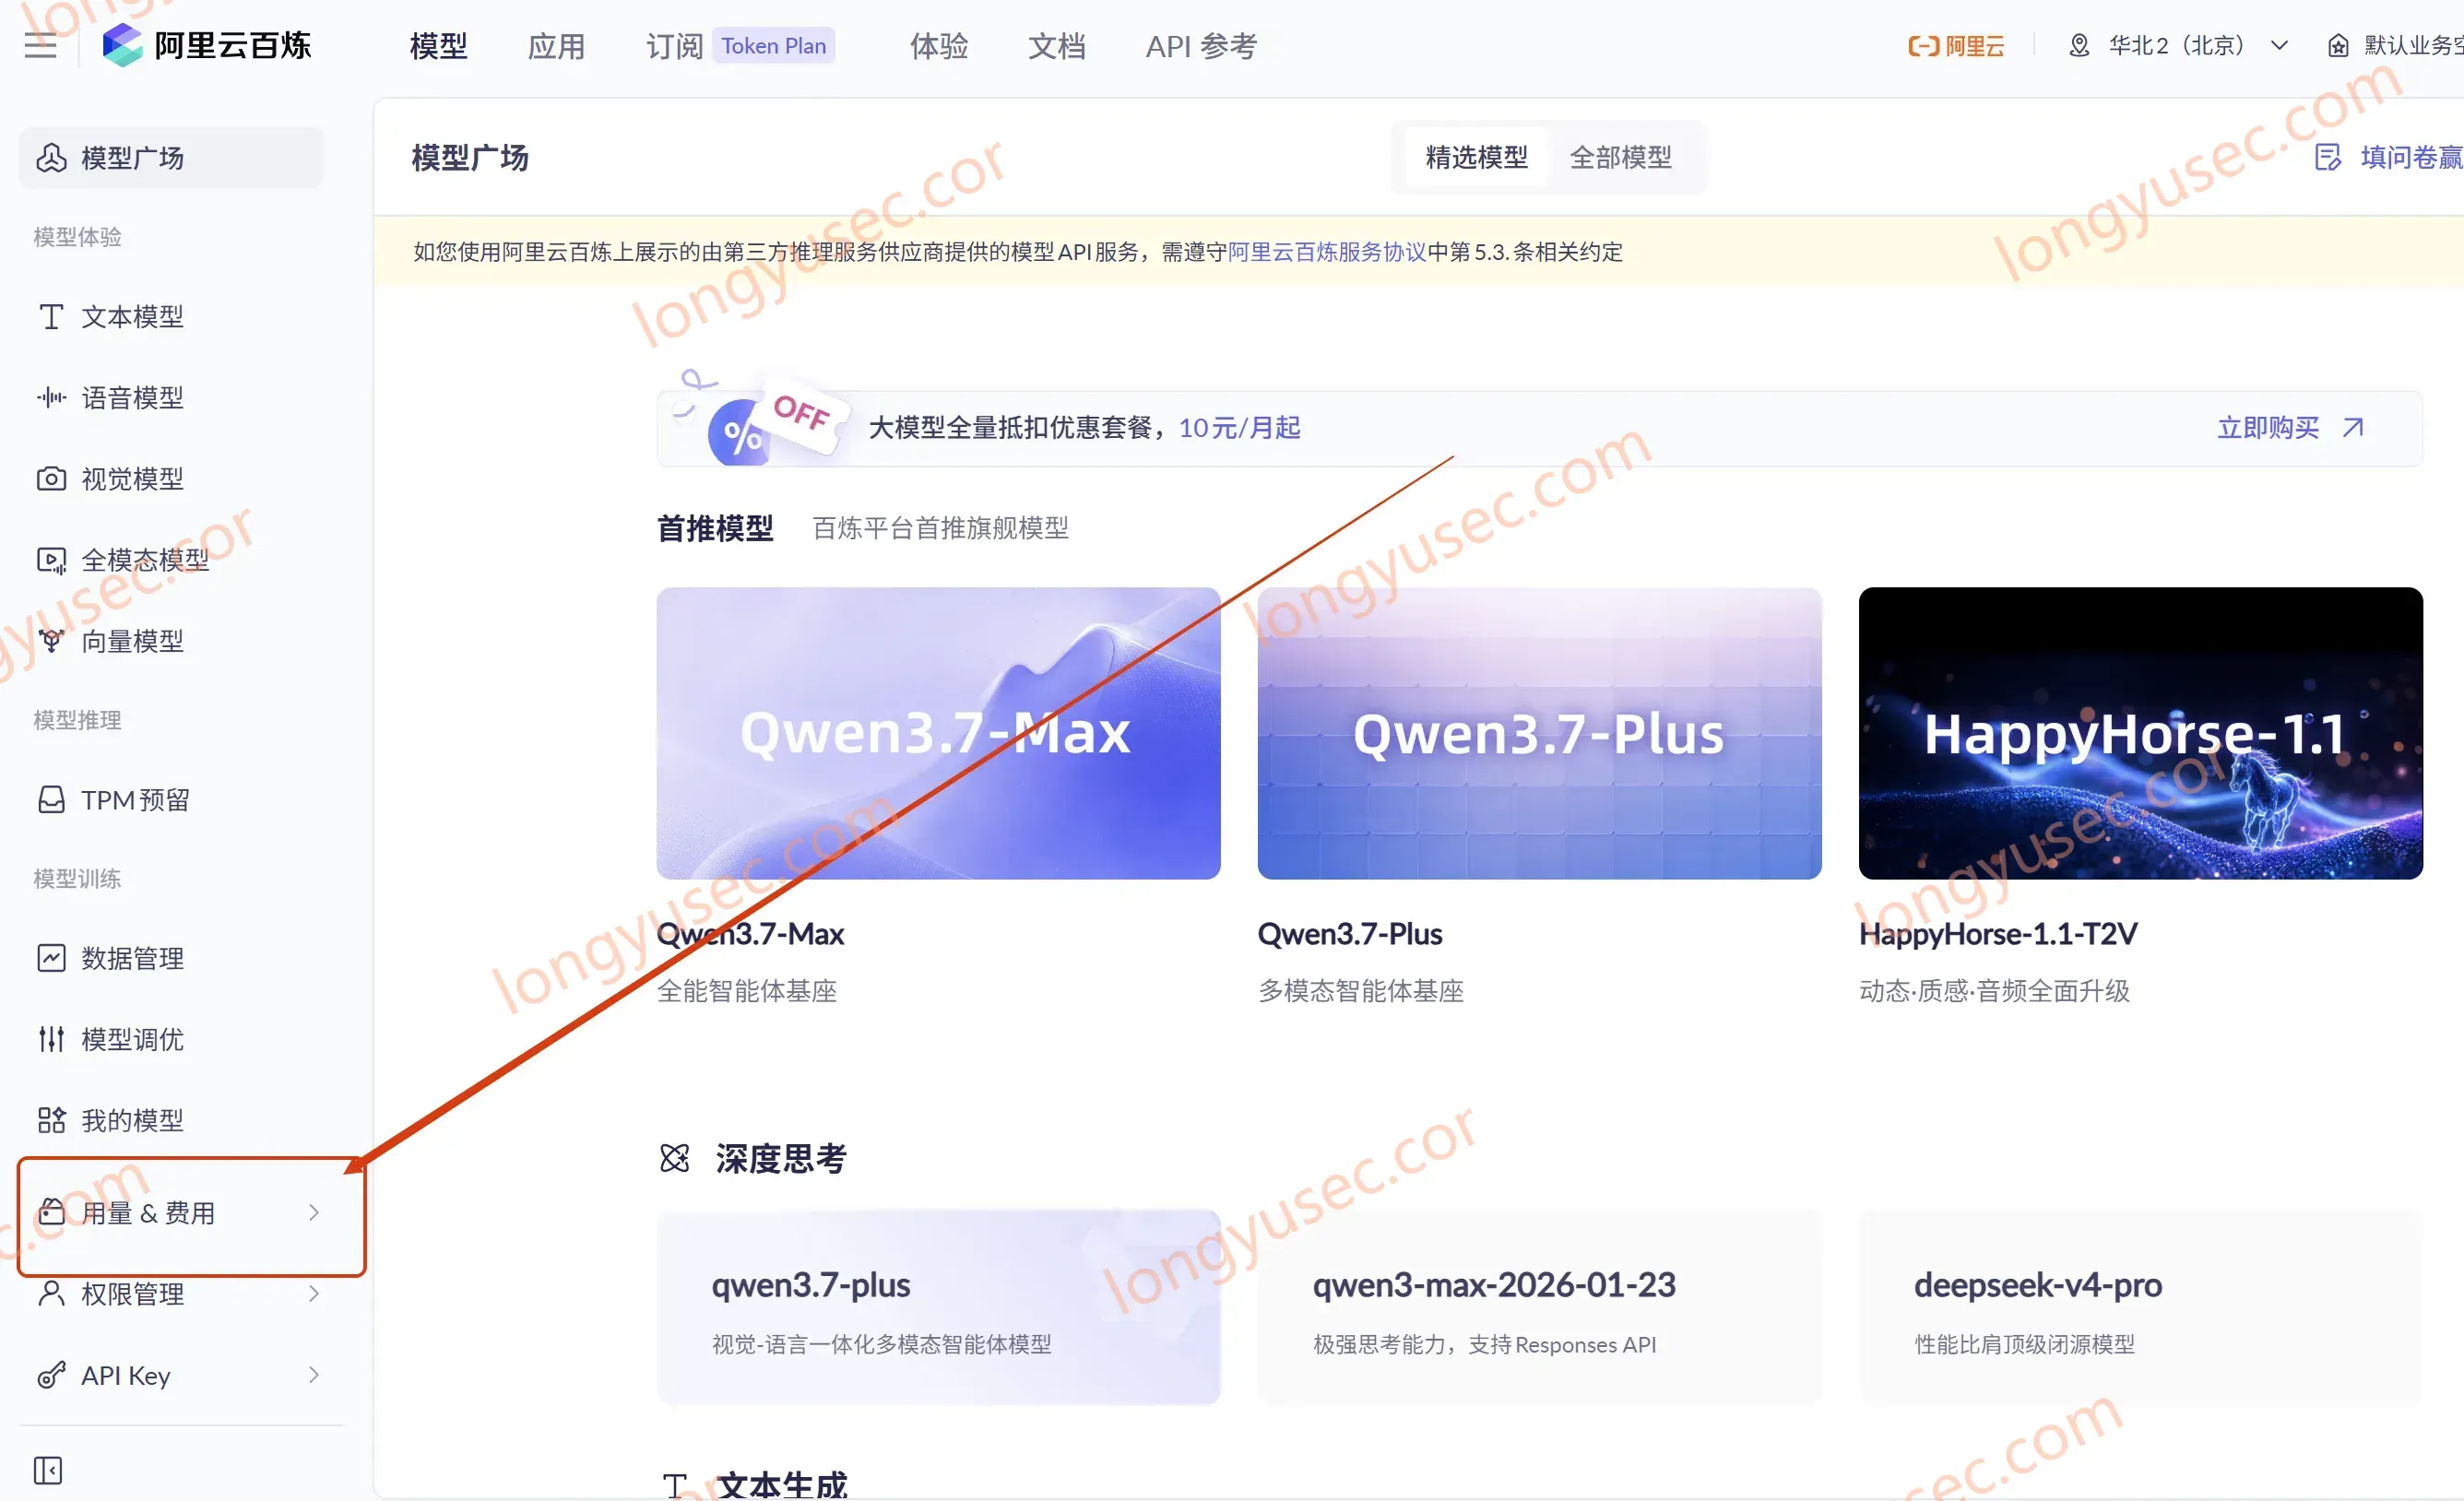Open the HappyHorse-1.1 banner thumbnail
The image size is (2464, 1501).
pos(2141,733)
